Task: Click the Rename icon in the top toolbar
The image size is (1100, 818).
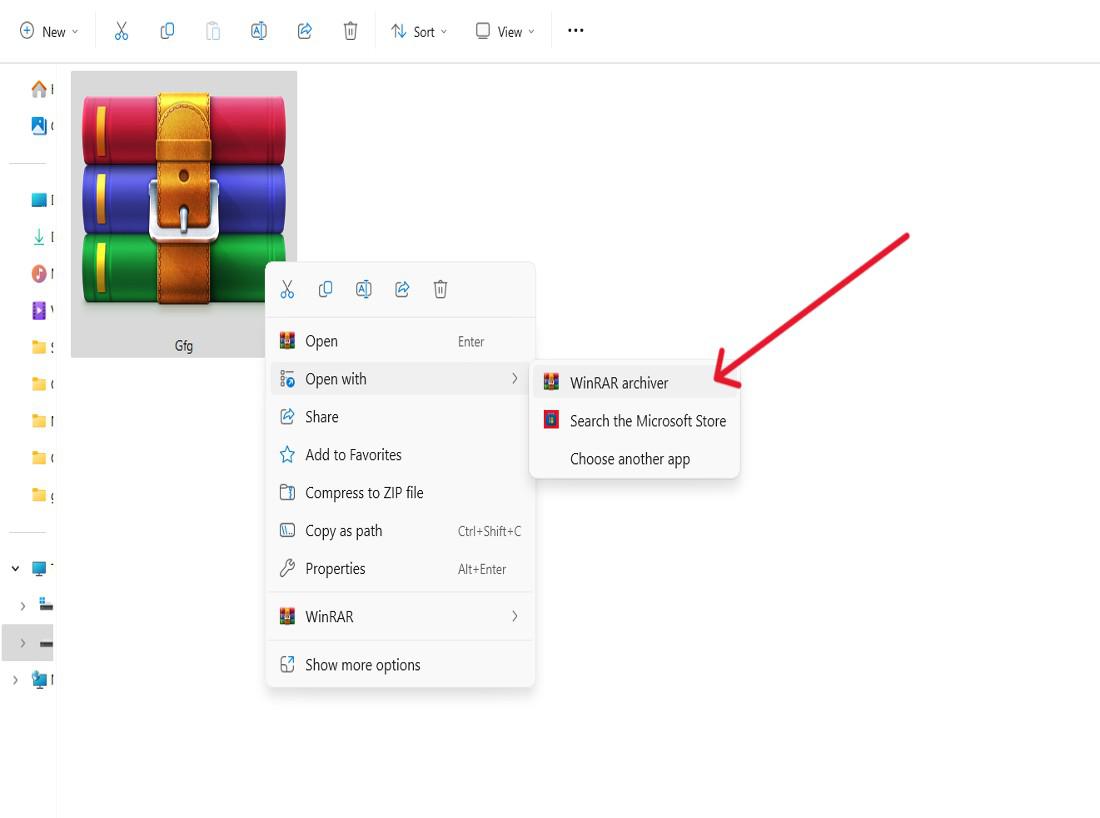Action: pos(259,31)
